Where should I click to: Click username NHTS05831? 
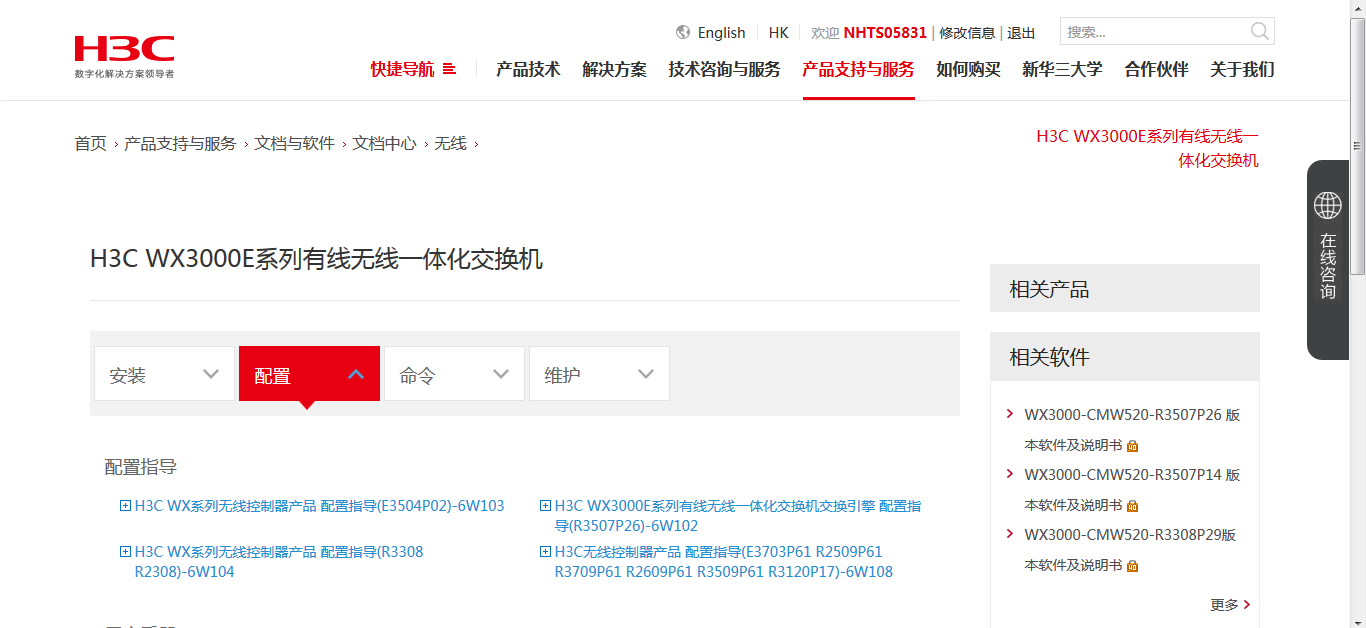pyautogui.click(x=885, y=32)
